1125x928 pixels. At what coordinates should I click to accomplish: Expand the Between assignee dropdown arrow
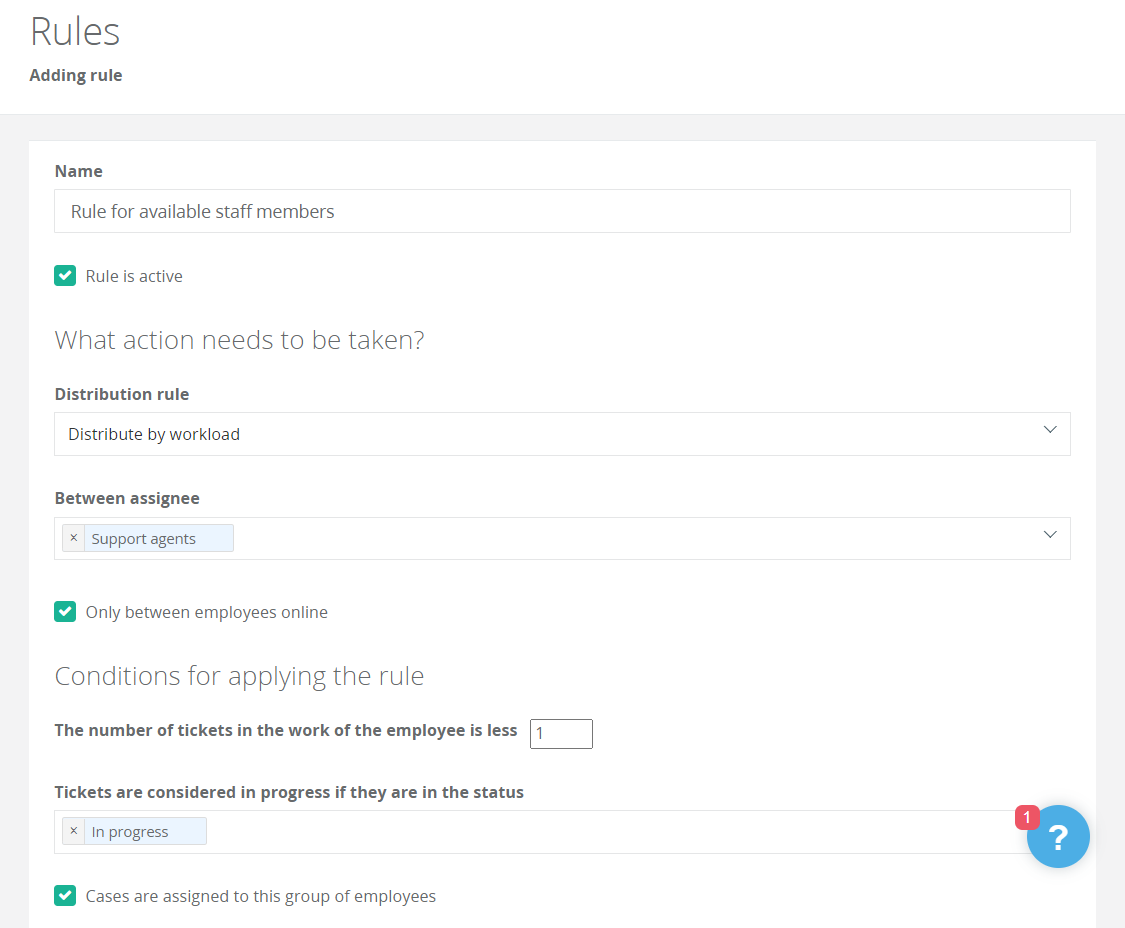1050,535
